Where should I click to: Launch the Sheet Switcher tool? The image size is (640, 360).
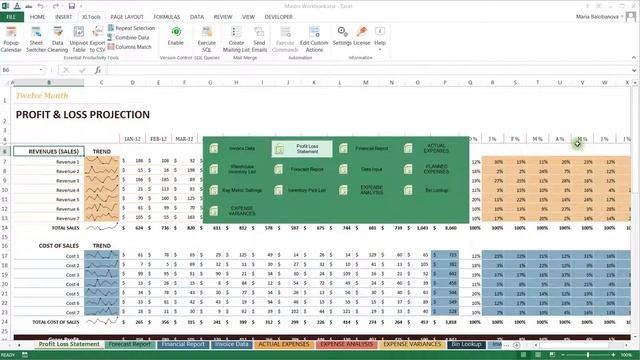[x=36, y=39]
